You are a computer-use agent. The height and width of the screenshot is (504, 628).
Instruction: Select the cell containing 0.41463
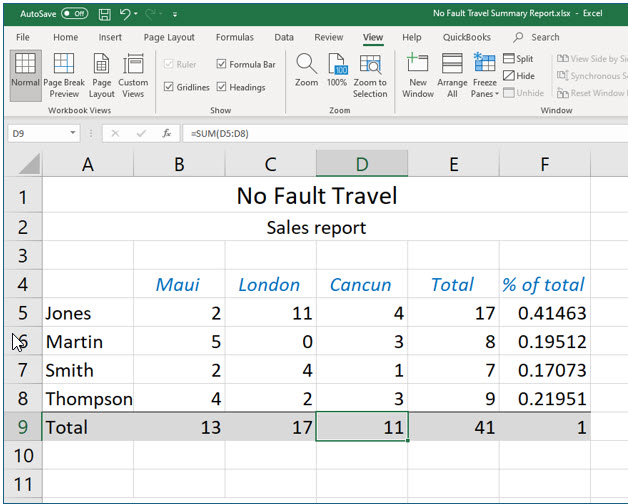click(545, 312)
